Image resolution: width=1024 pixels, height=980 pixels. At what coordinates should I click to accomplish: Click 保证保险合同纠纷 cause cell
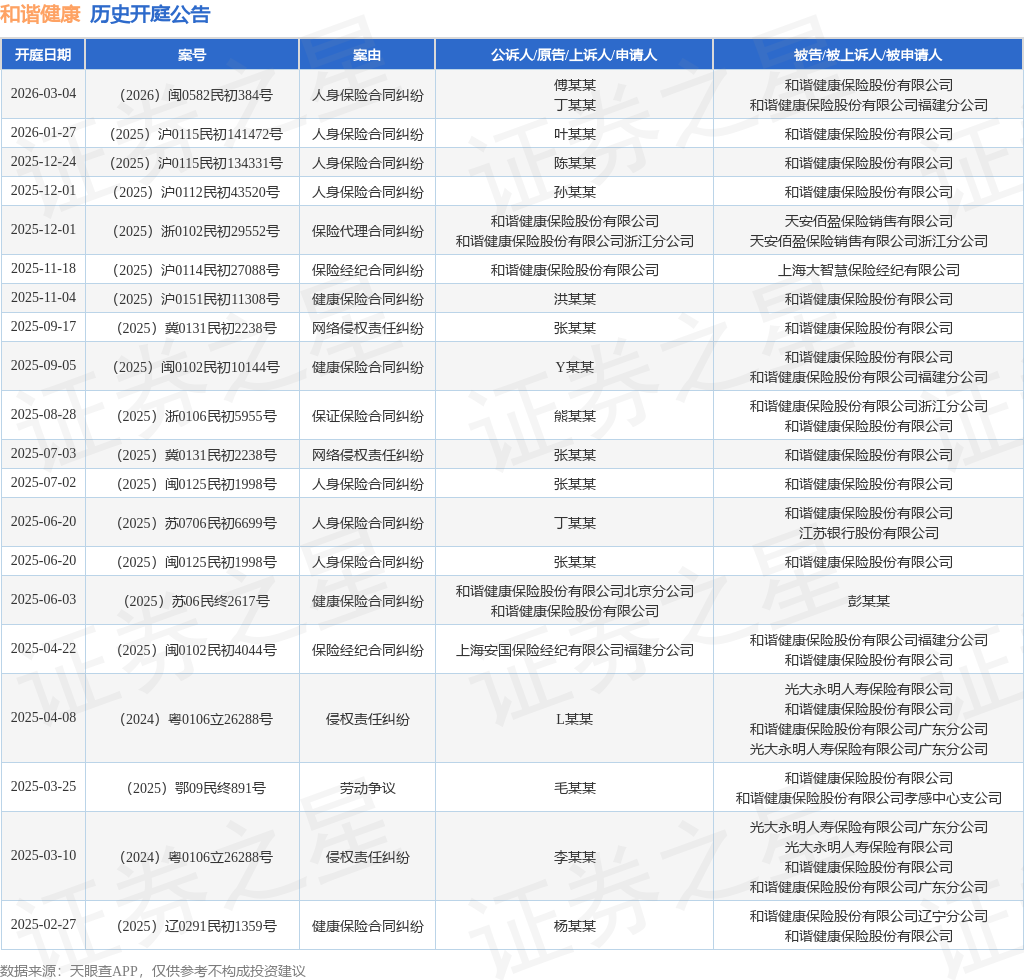pyautogui.click(x=367, y=417)
